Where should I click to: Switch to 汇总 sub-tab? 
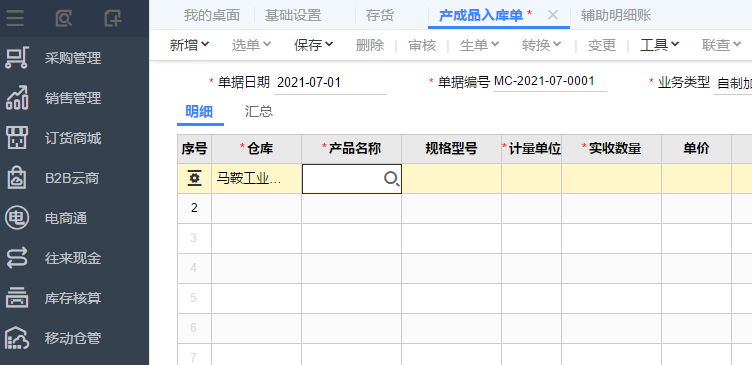pyautogui.click(x=259, y=112)
